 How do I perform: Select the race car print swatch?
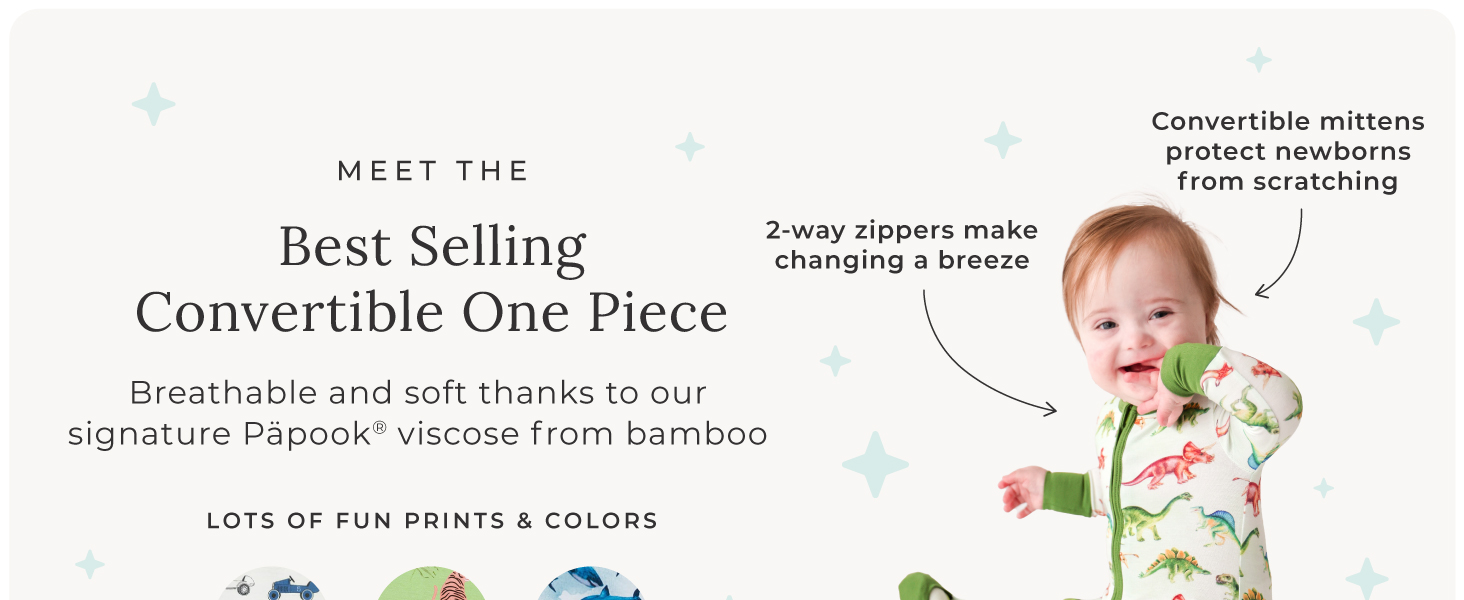tap(272, 584)
